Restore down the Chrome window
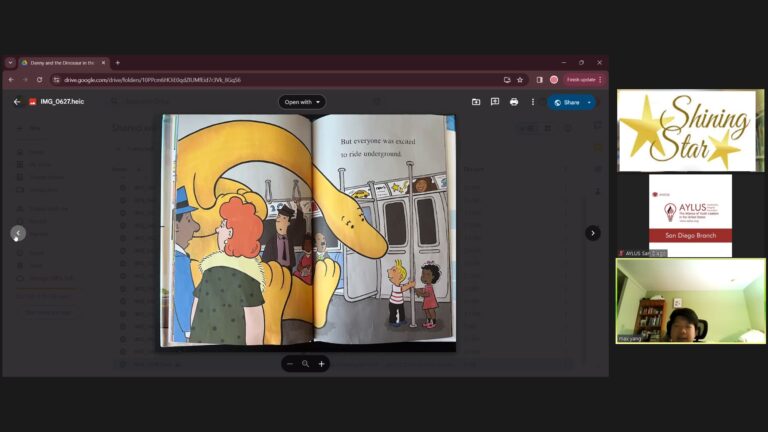This screenshot has height=432, width=768. click(581, 63)
